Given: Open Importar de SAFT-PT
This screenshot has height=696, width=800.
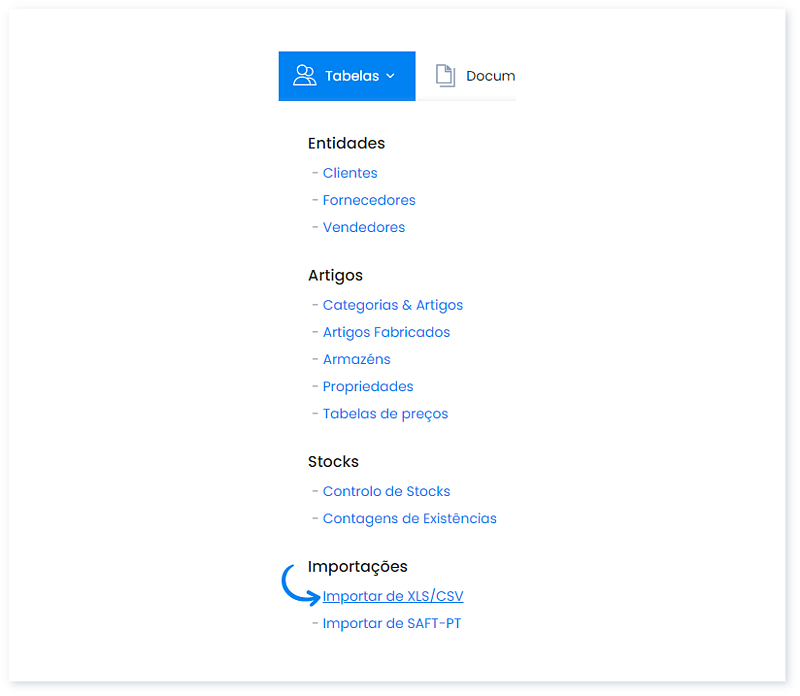Looking at the screenshot, I should [x=391, y=622].
